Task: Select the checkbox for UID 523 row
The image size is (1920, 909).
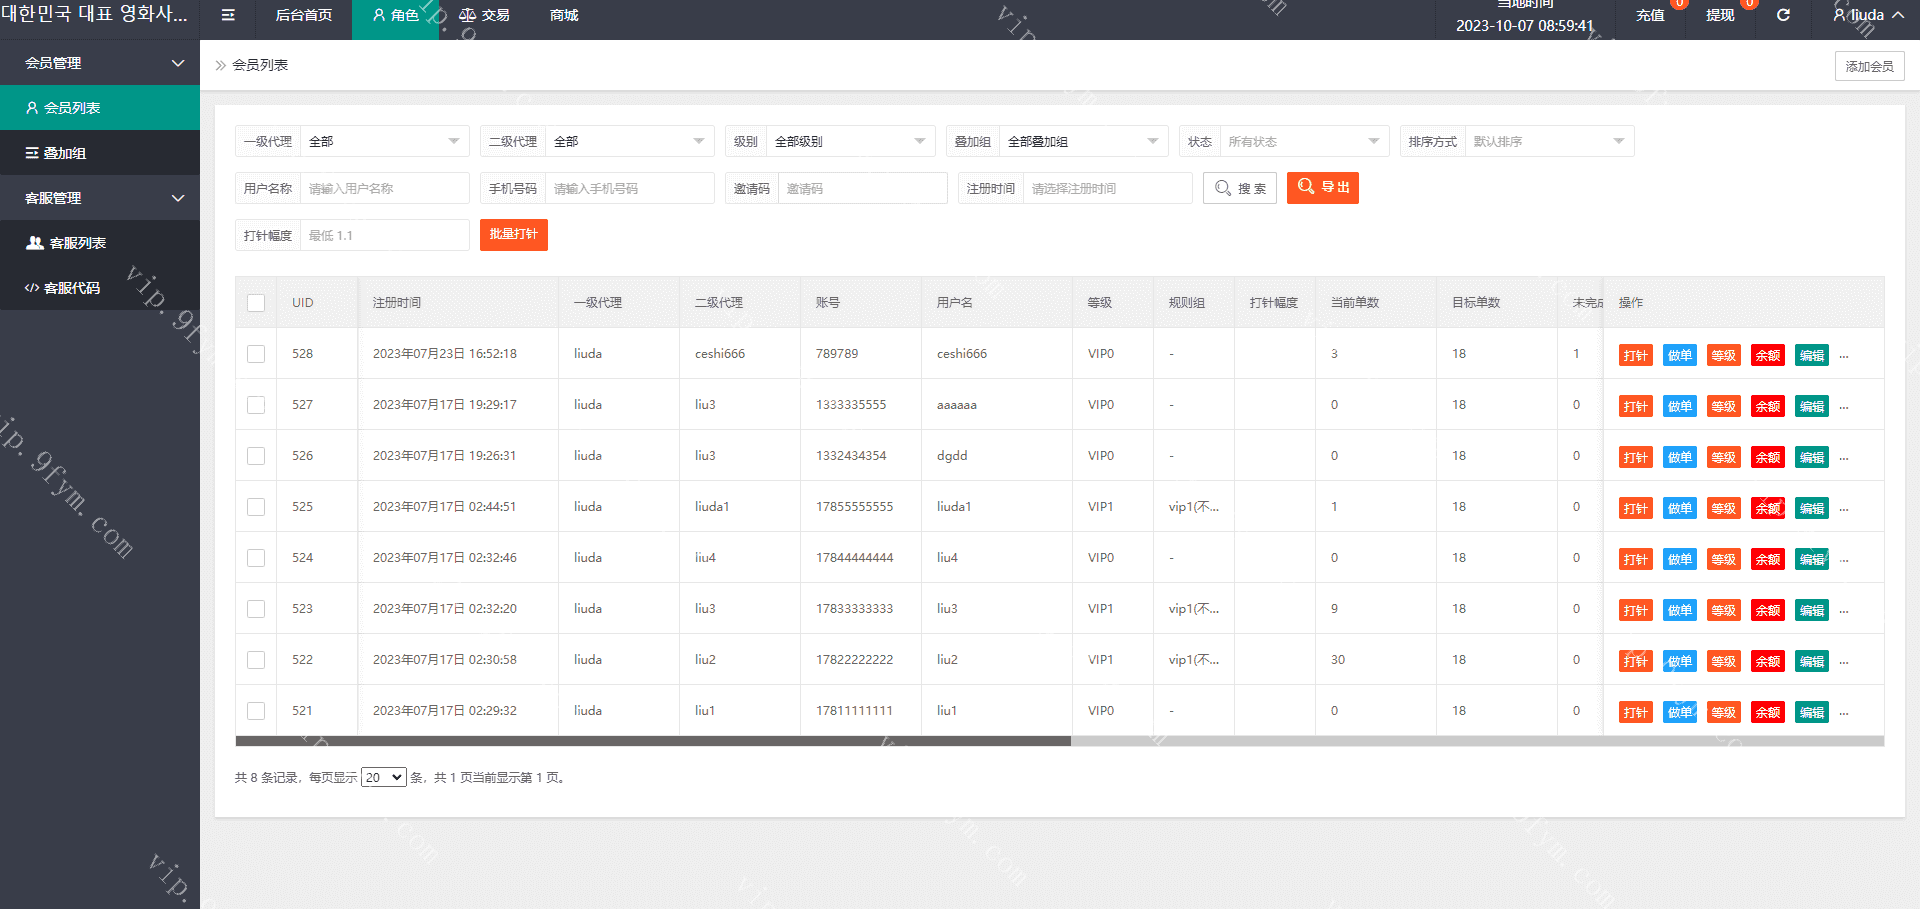Action: [x=256, y=609]
